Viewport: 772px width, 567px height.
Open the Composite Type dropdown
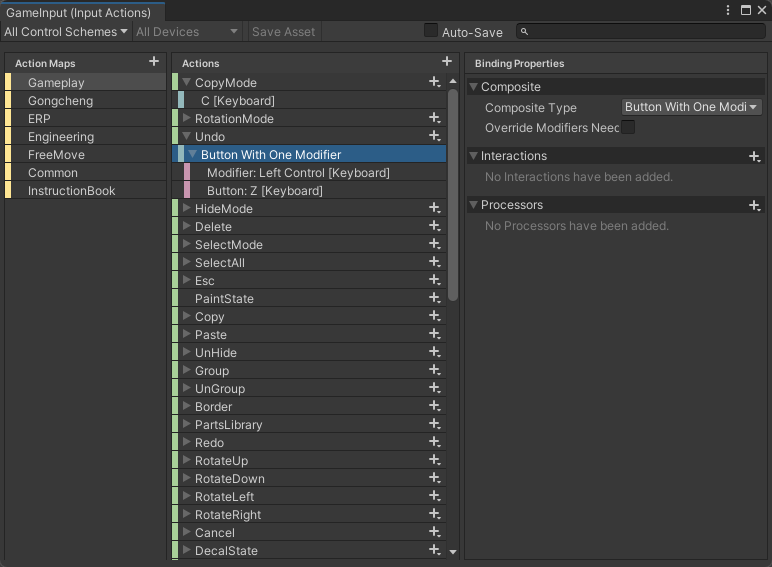(692, 107)
